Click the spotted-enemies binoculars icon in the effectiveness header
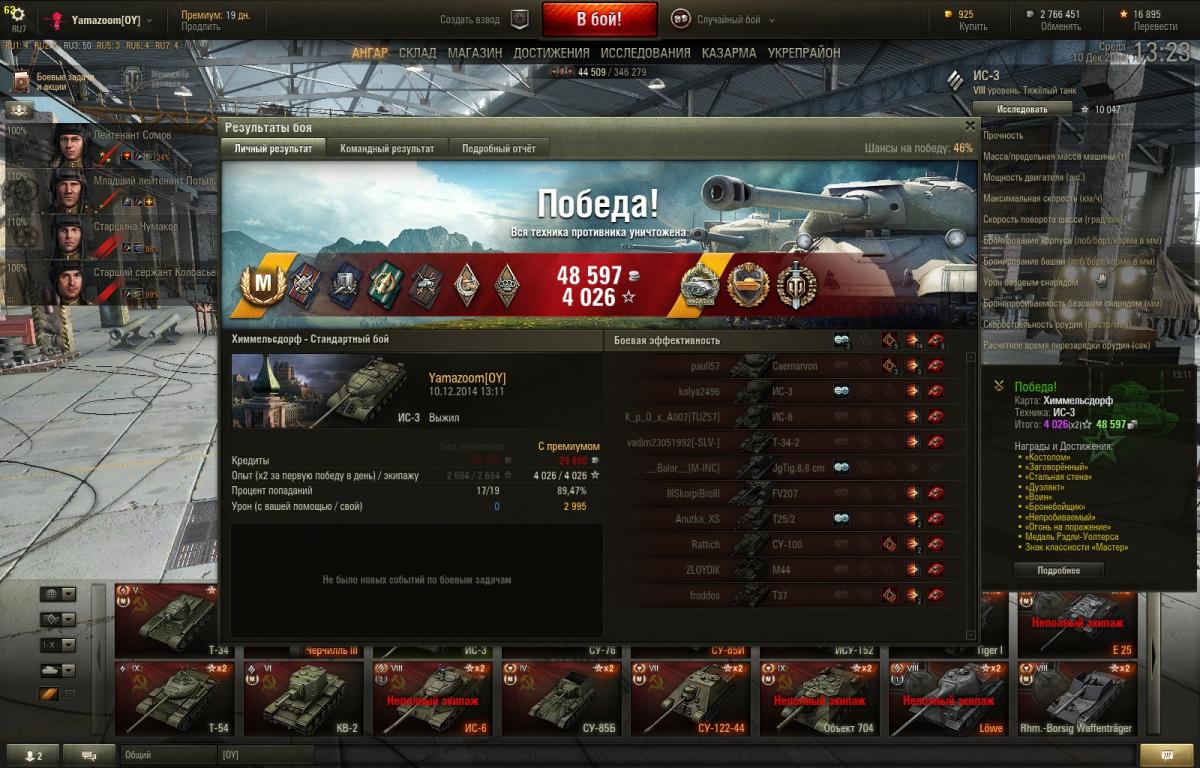The width and height of the screenshot is (1200, 768). pyautogui.click(x=842, y=341)
